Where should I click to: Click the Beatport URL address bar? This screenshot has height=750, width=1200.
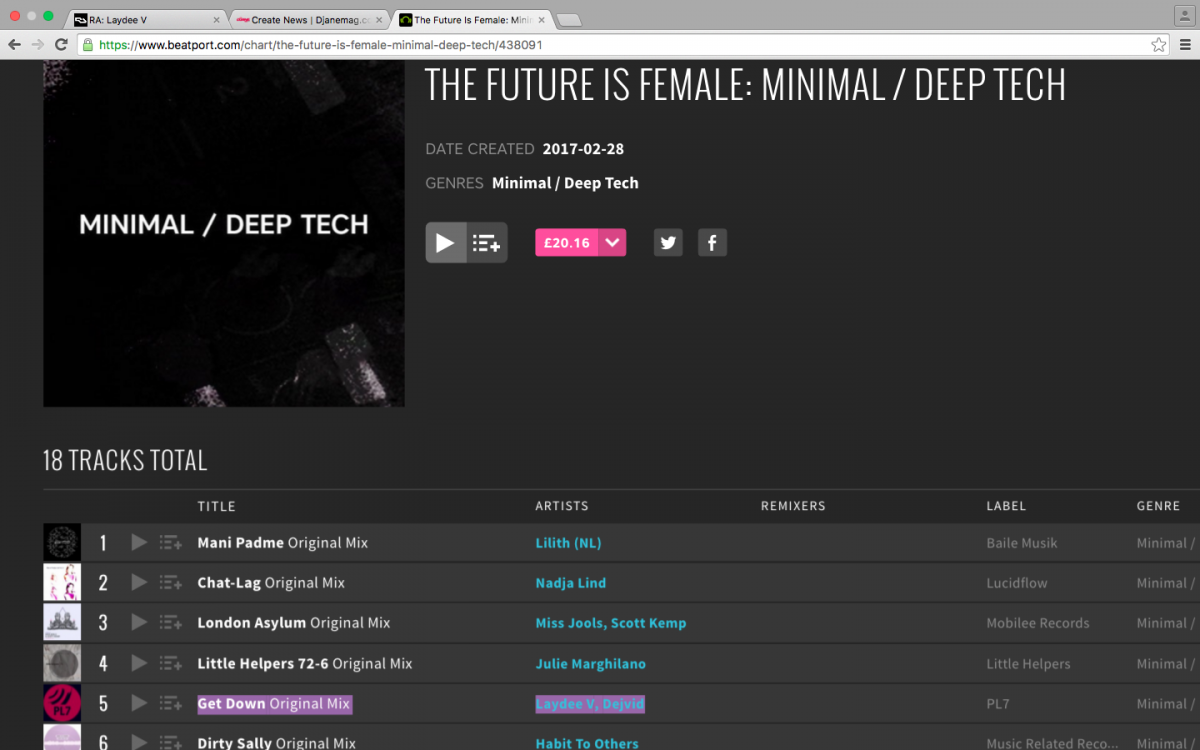pyautogui.click(x=600, y=45)
